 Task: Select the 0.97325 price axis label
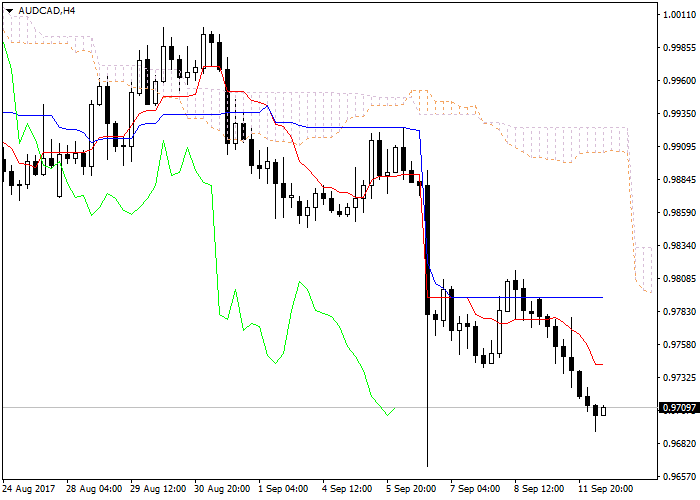pyautogui.click(x=679, y=378)
